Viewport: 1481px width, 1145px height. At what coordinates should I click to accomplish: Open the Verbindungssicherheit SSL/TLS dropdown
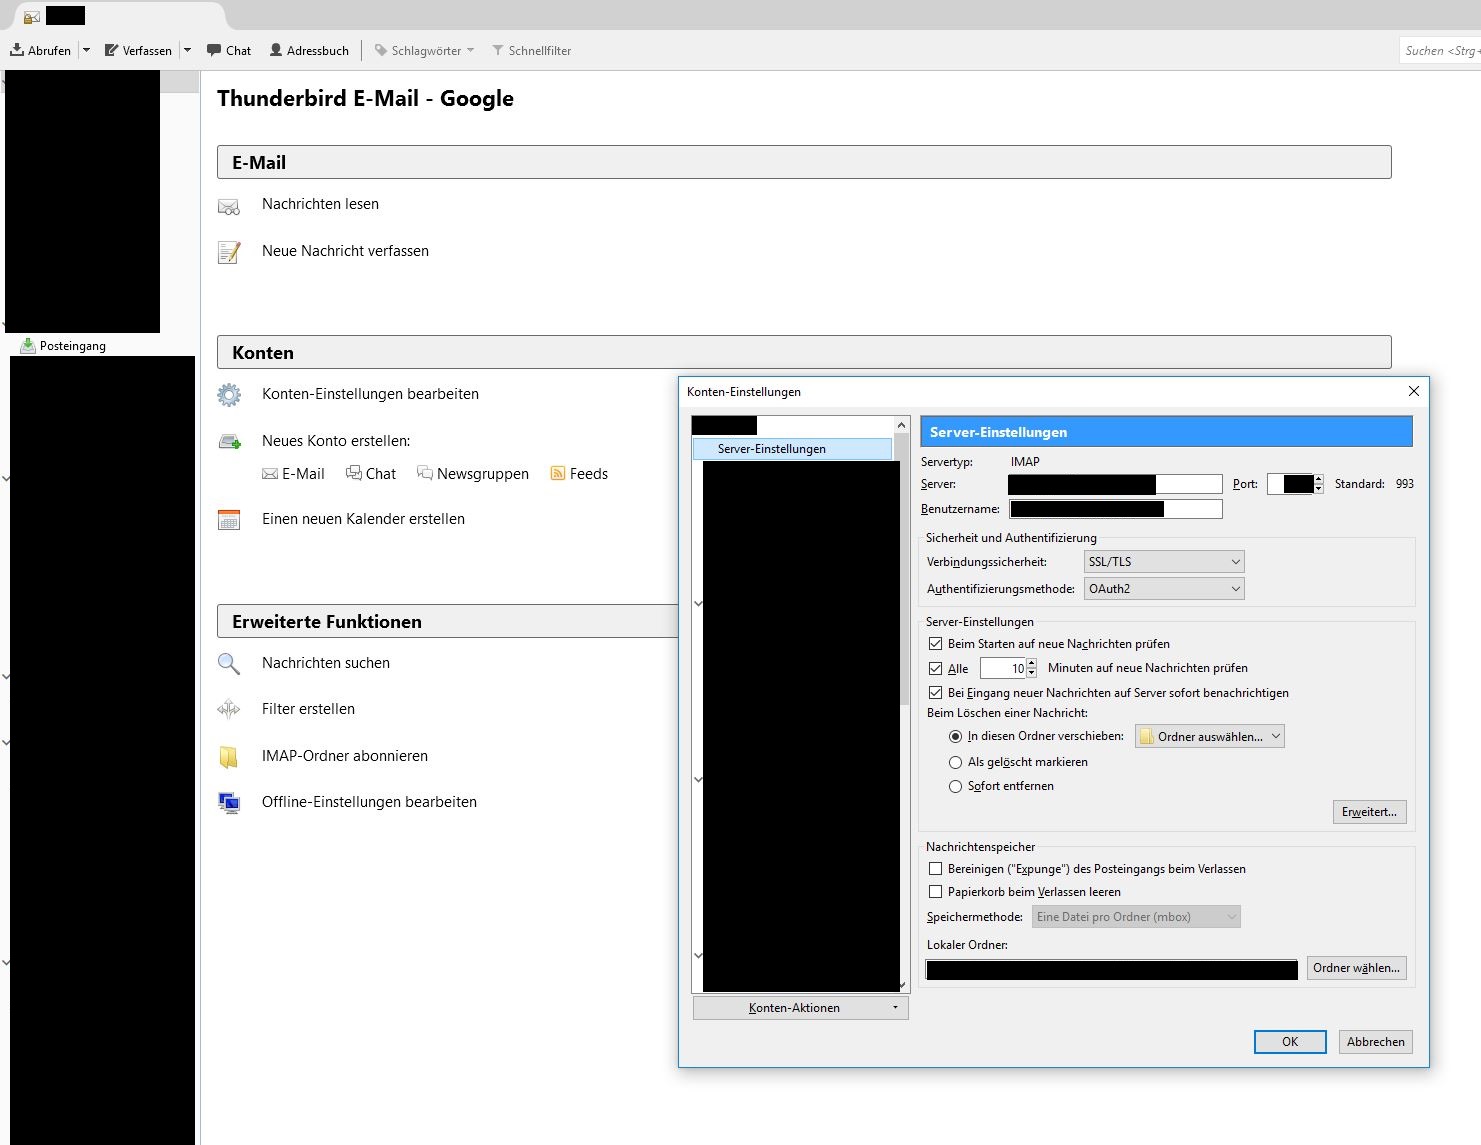click(x=1164, y=562)
